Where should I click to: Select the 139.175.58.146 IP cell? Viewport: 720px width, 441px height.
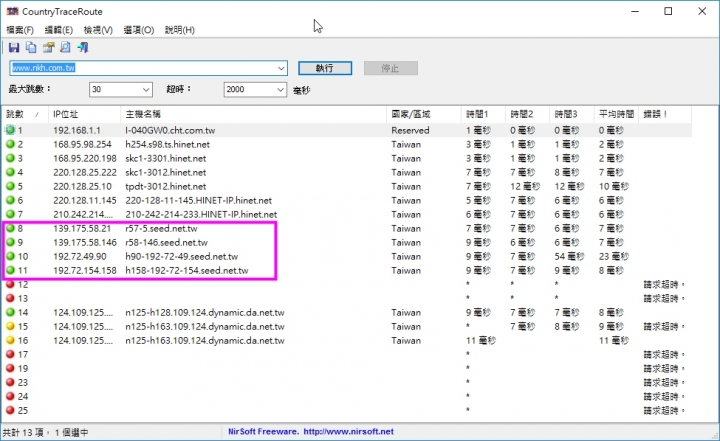(x=85, y=242)
